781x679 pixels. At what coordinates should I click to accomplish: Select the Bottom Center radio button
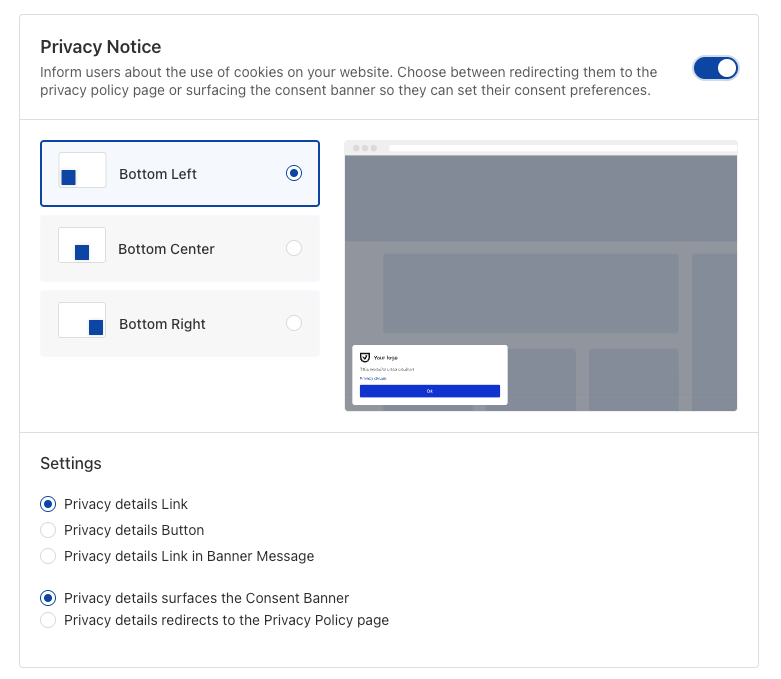pyautogui.click(x=293, y=248)
